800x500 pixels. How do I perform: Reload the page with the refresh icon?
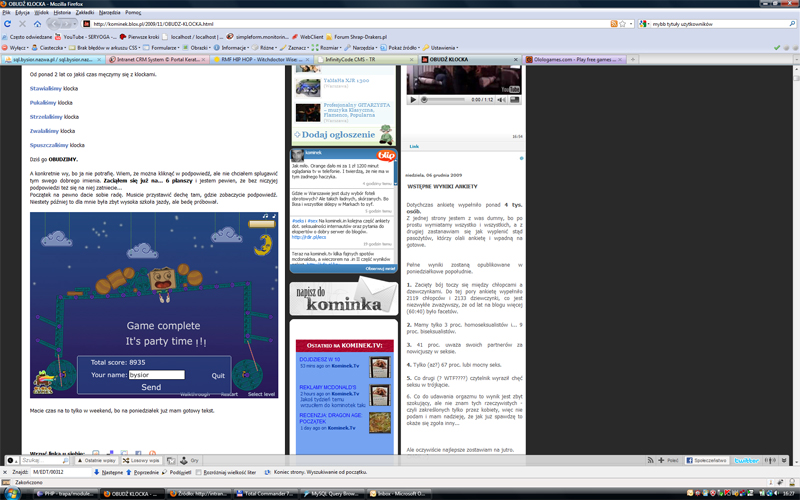pyautogui.click(x=7, y=24)
